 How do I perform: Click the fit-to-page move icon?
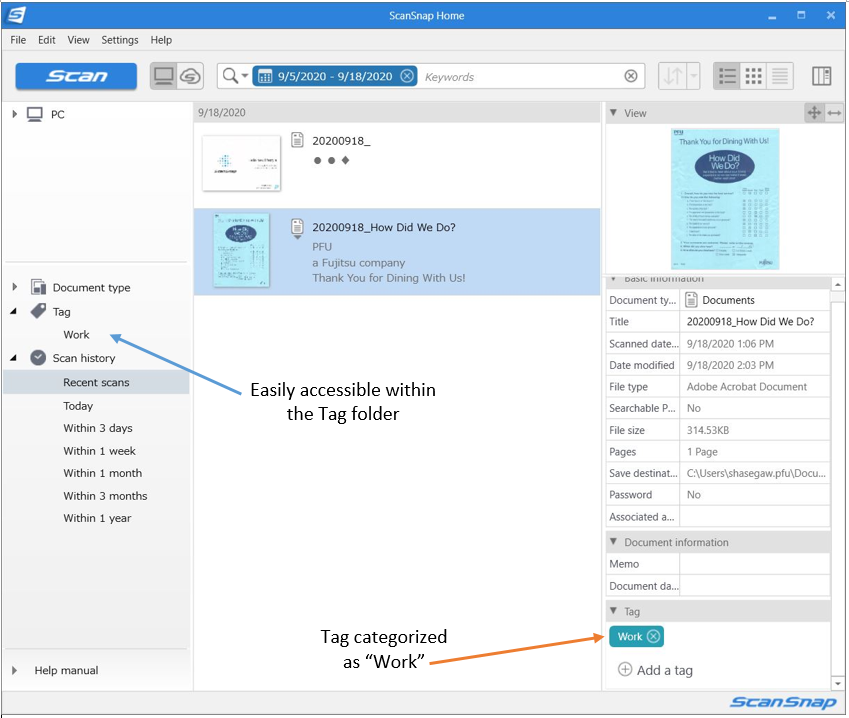tap(814, 113)
